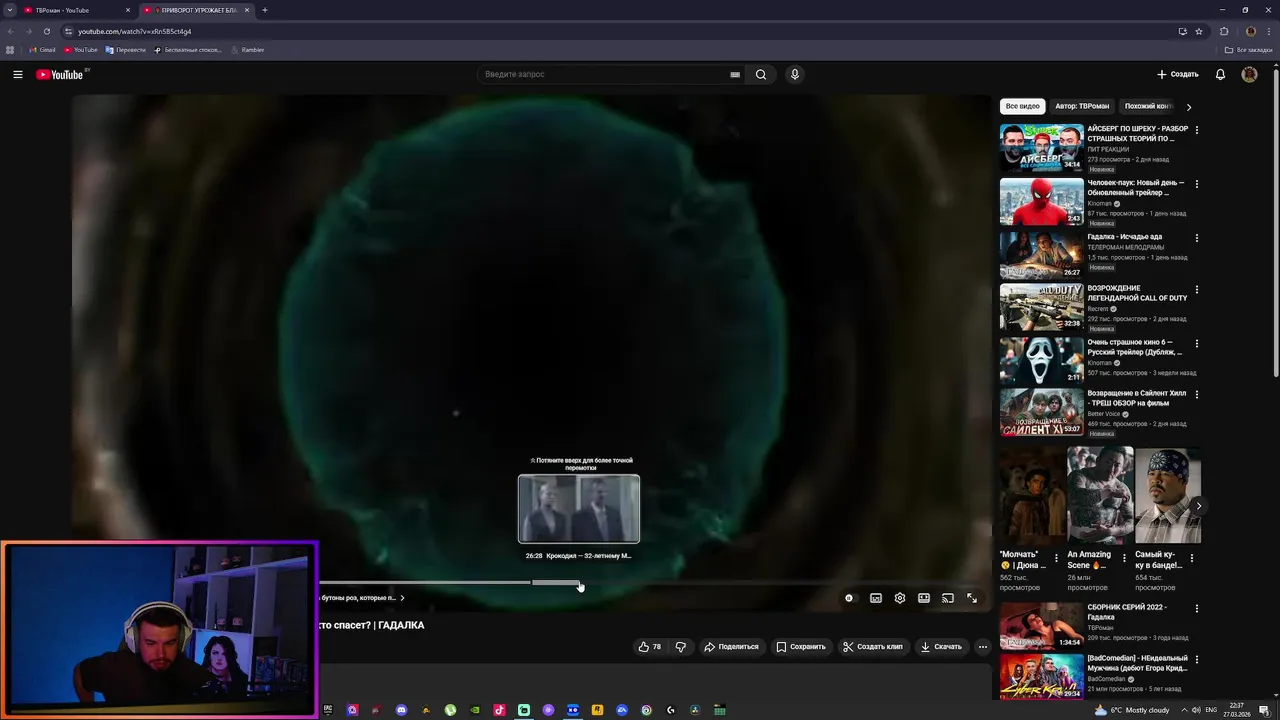Open Человек-паук: Новый день thumbnail
1280x720 pixels.
(1041, 201)
